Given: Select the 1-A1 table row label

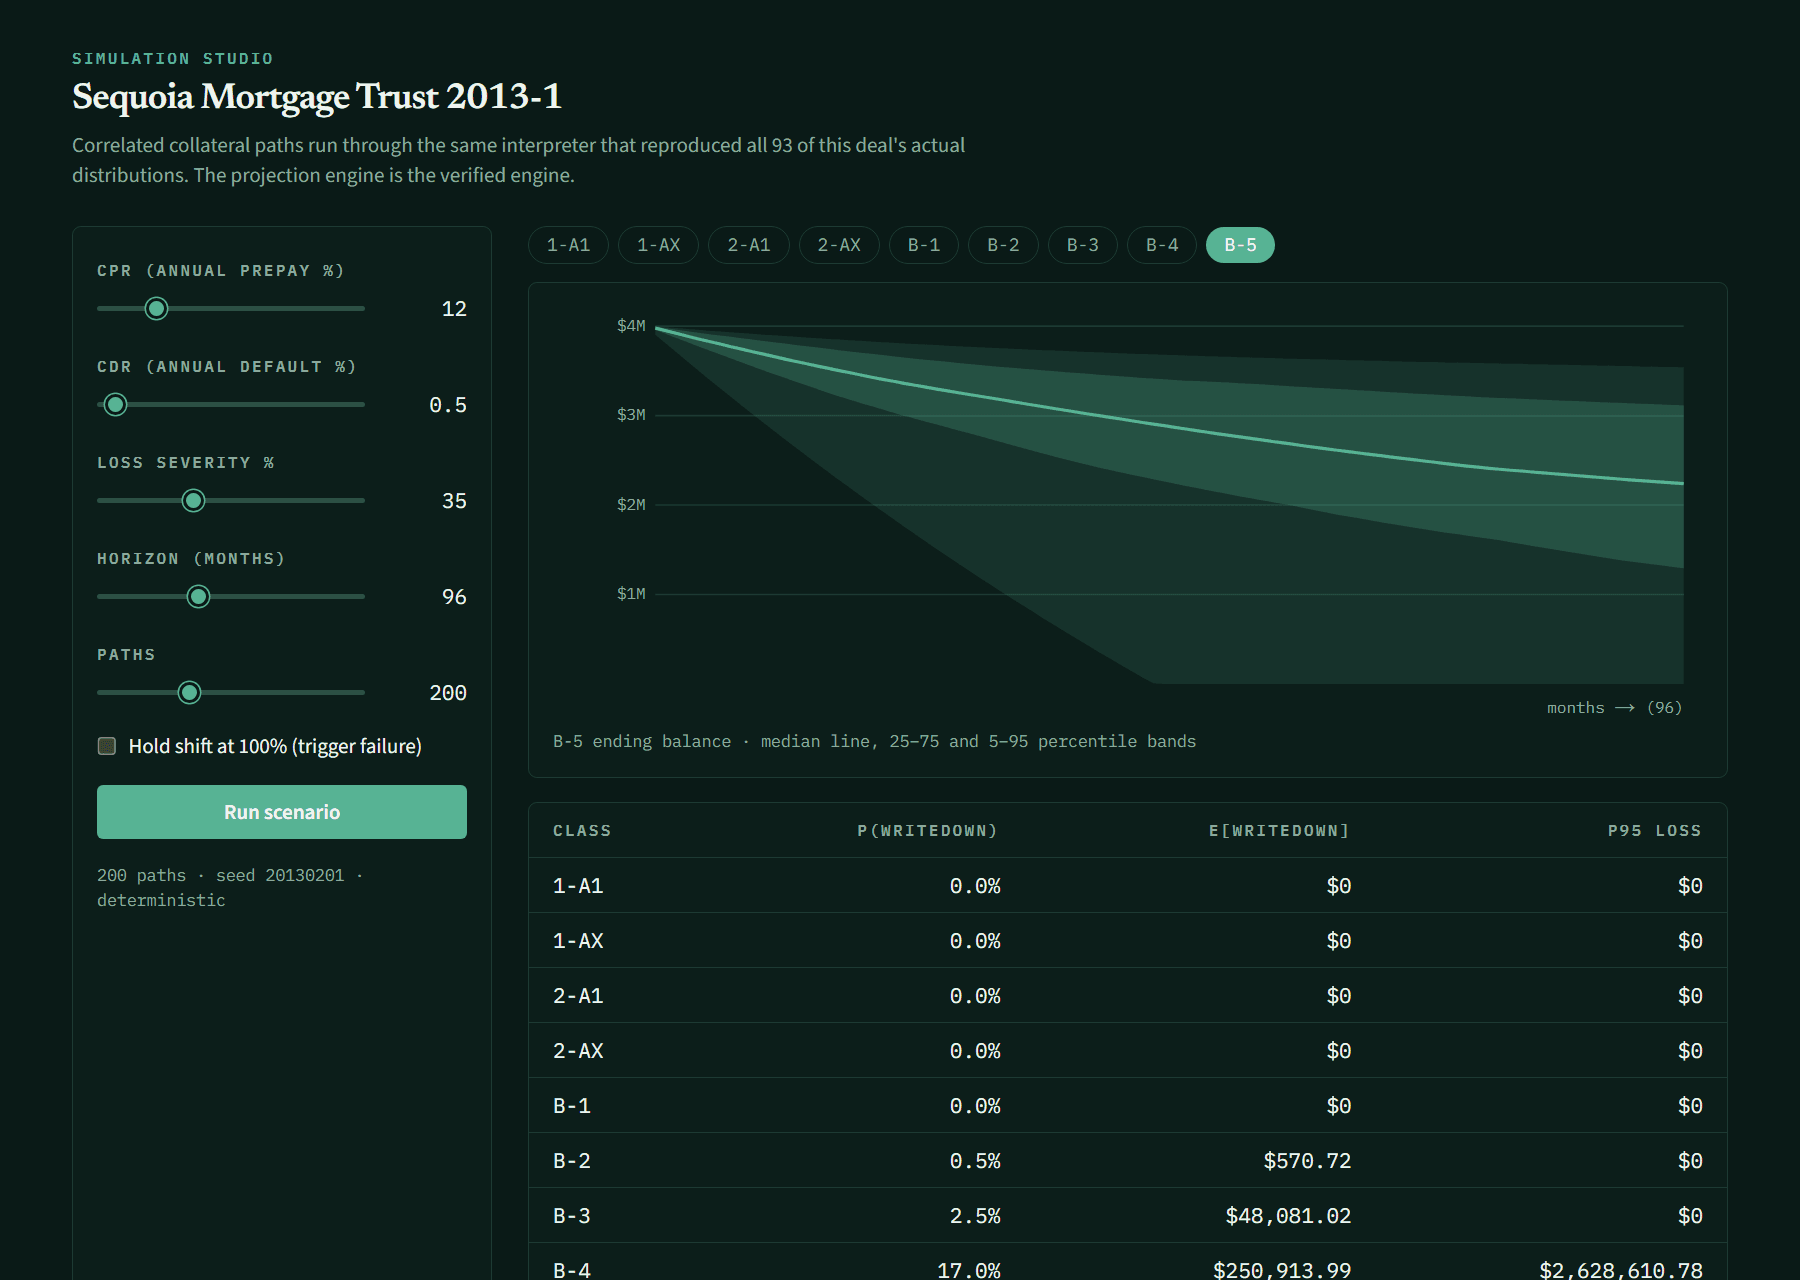Looking at the screenshot, I should pos(578,886).
